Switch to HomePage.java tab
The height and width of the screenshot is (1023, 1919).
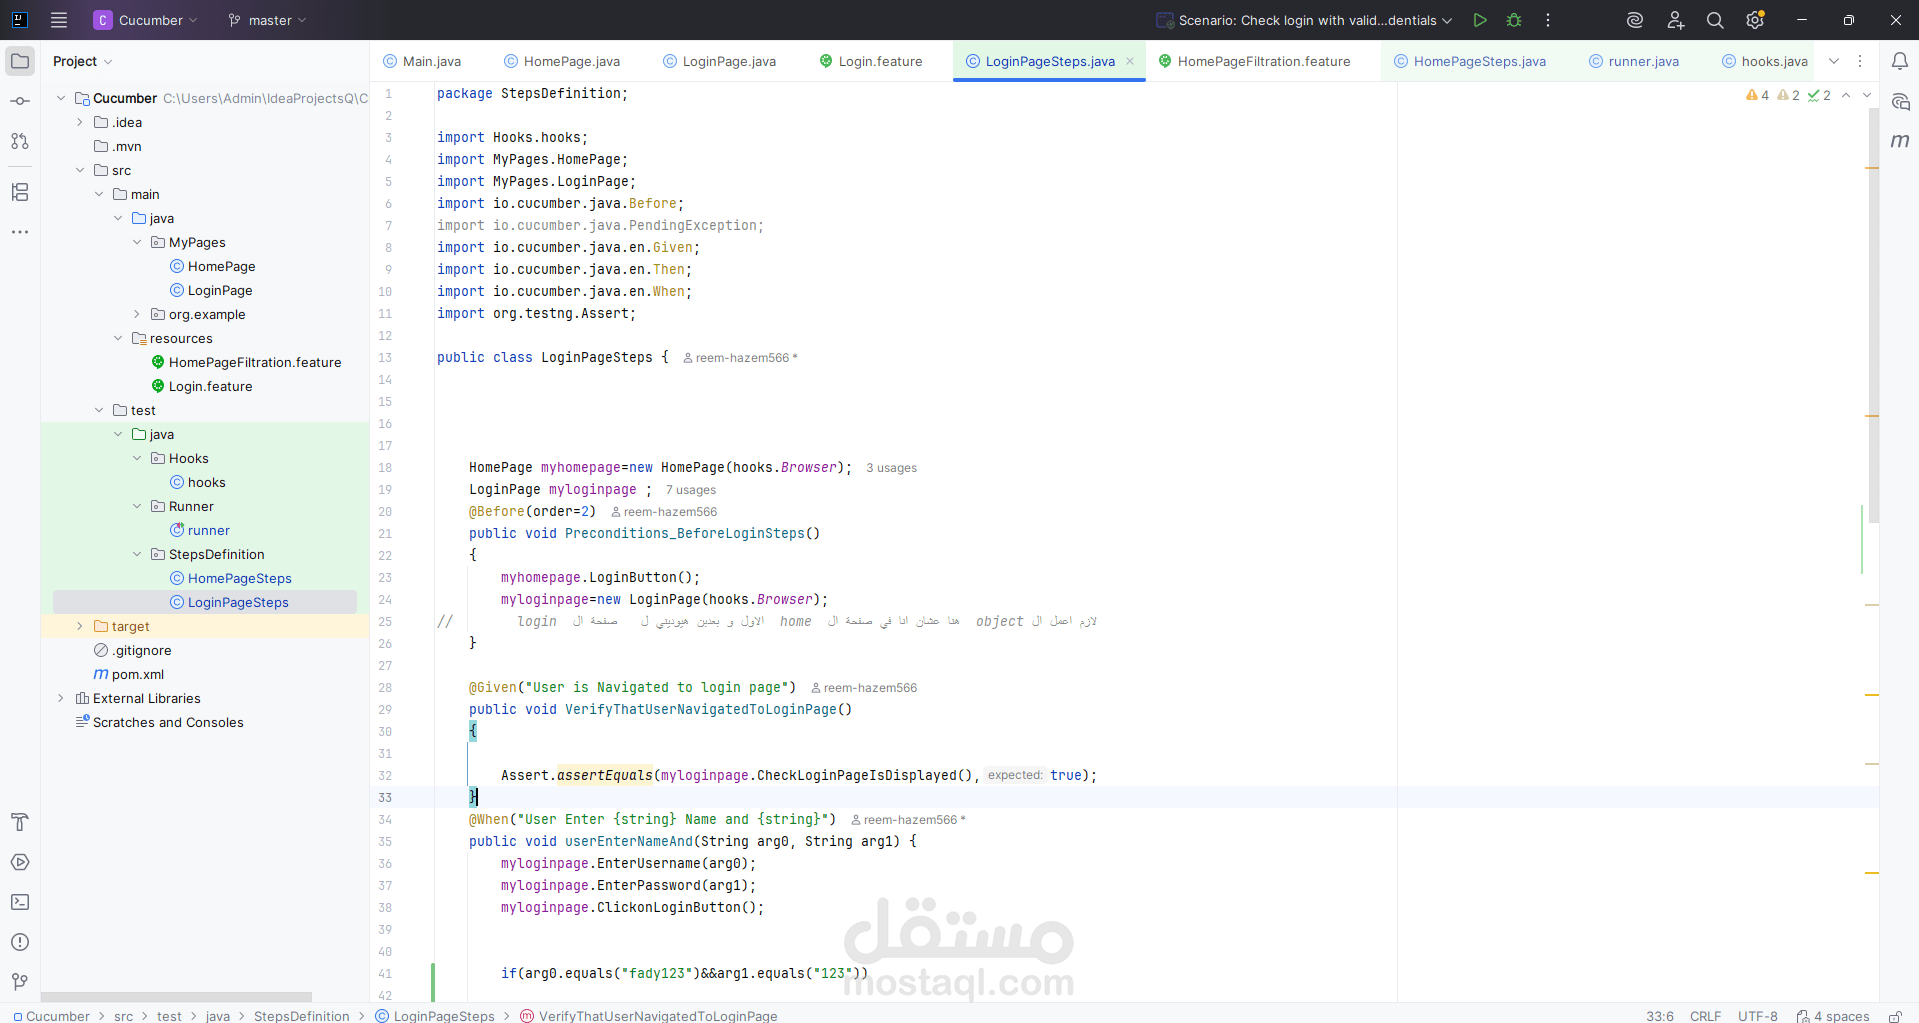point(562,61)
